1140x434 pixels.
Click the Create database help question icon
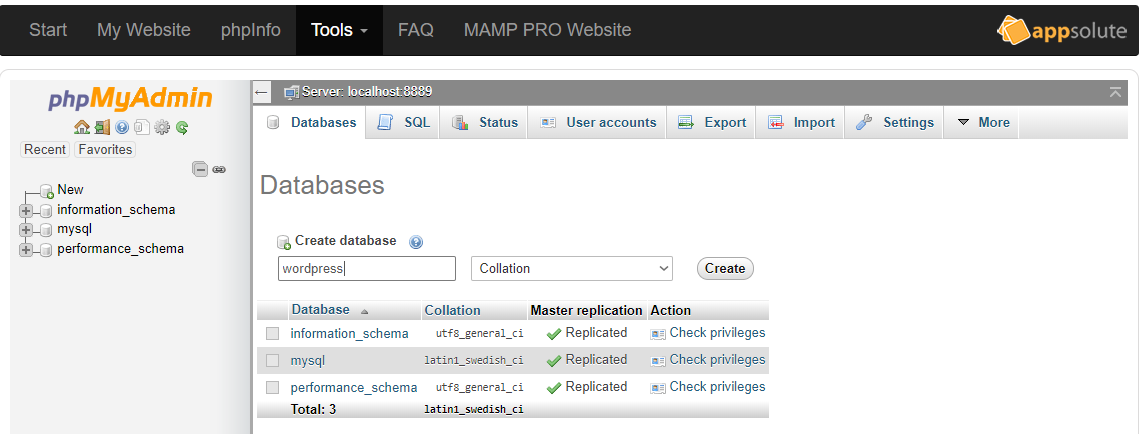416,242
